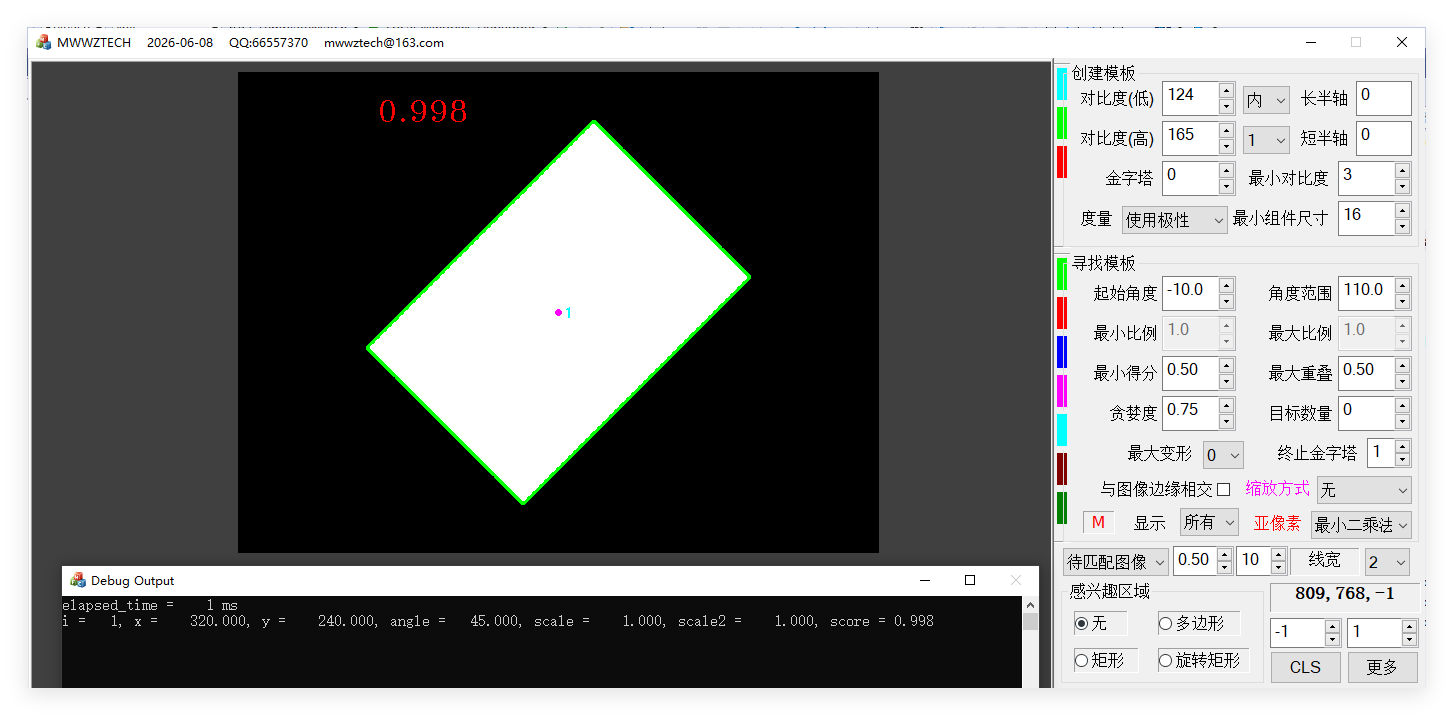
Task: Open the 显示 所有 dropdown
Action: (x=1208, y=522)
